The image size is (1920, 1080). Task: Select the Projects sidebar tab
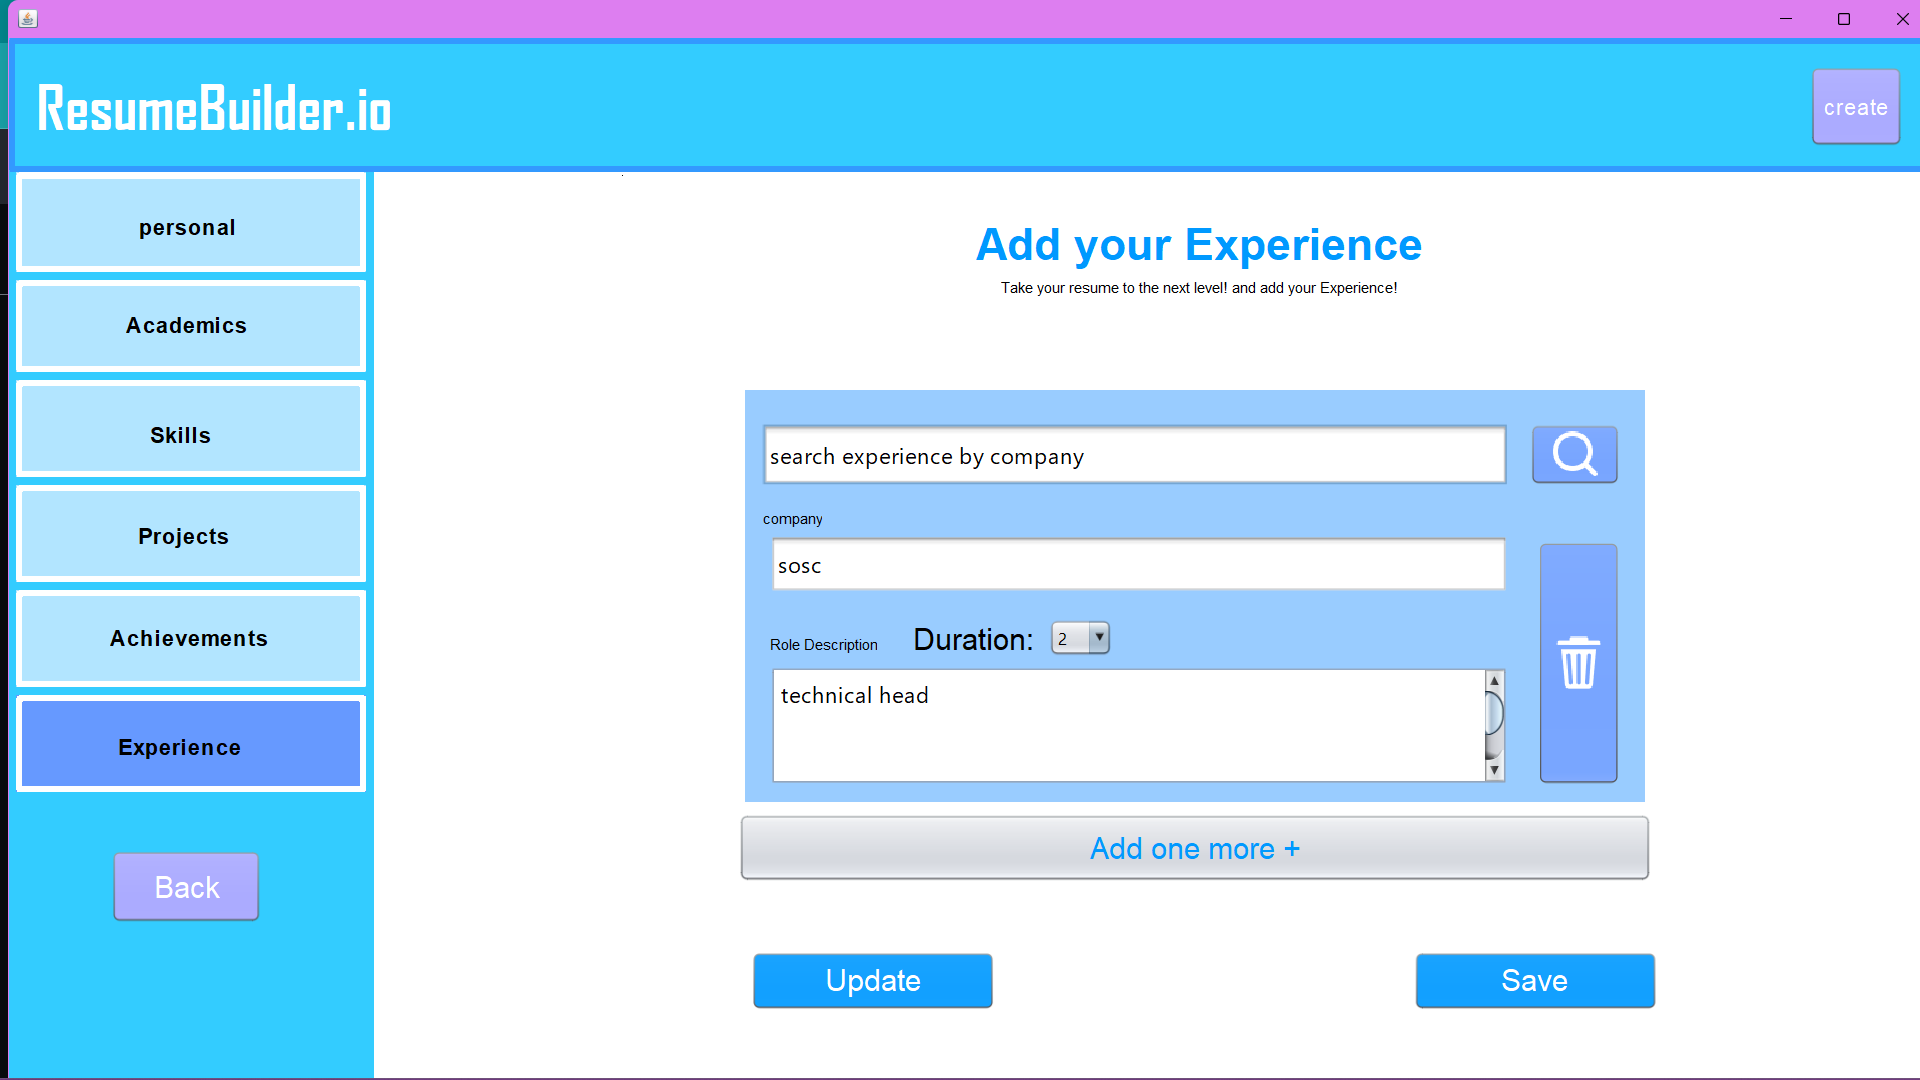coord(190,534)
